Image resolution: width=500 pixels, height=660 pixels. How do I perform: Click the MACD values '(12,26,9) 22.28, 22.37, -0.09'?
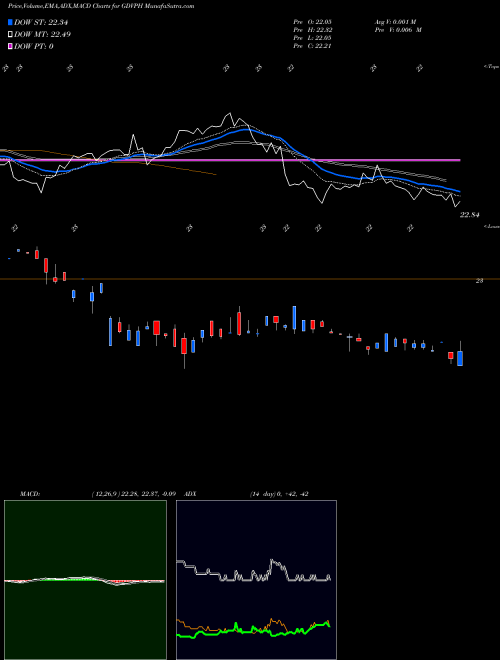(x=133, y=494)
